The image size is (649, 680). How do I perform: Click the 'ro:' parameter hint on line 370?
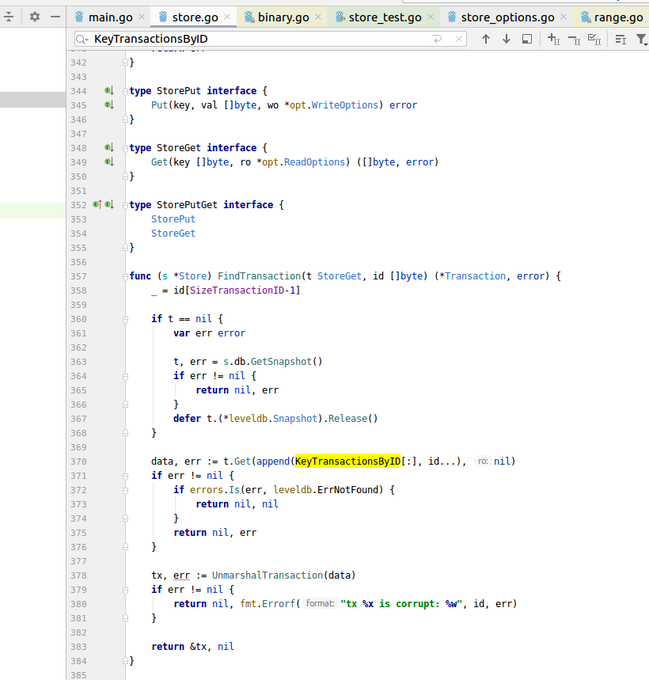[x=483, y=461]
